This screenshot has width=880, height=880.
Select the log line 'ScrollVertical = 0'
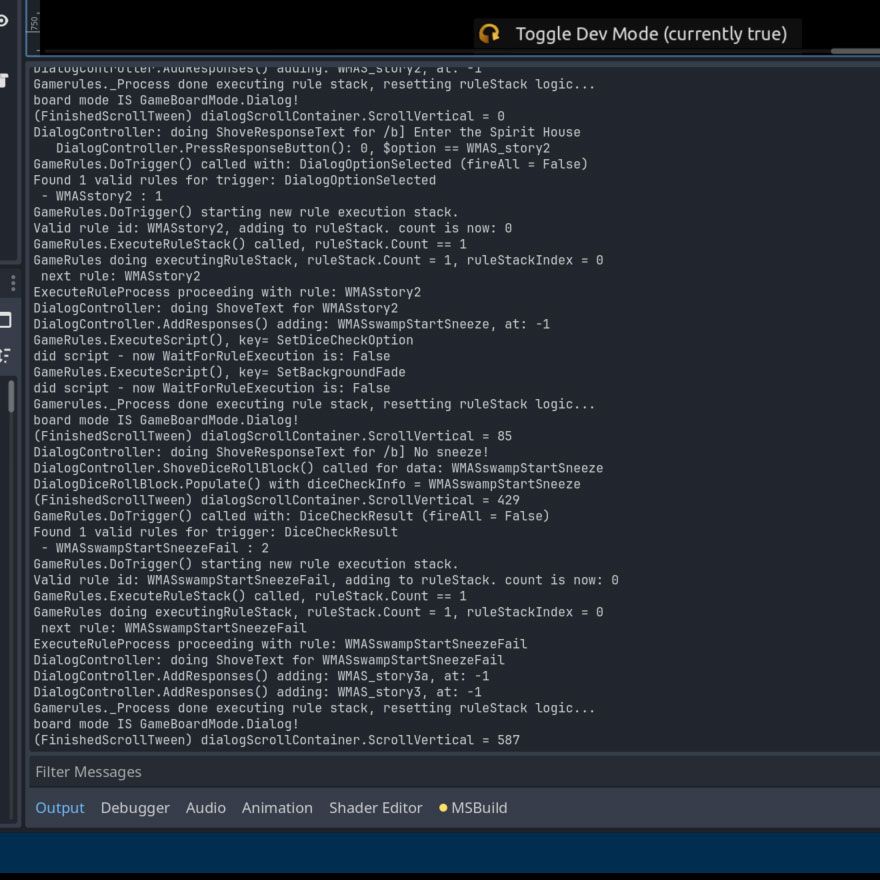click(269, 116)
